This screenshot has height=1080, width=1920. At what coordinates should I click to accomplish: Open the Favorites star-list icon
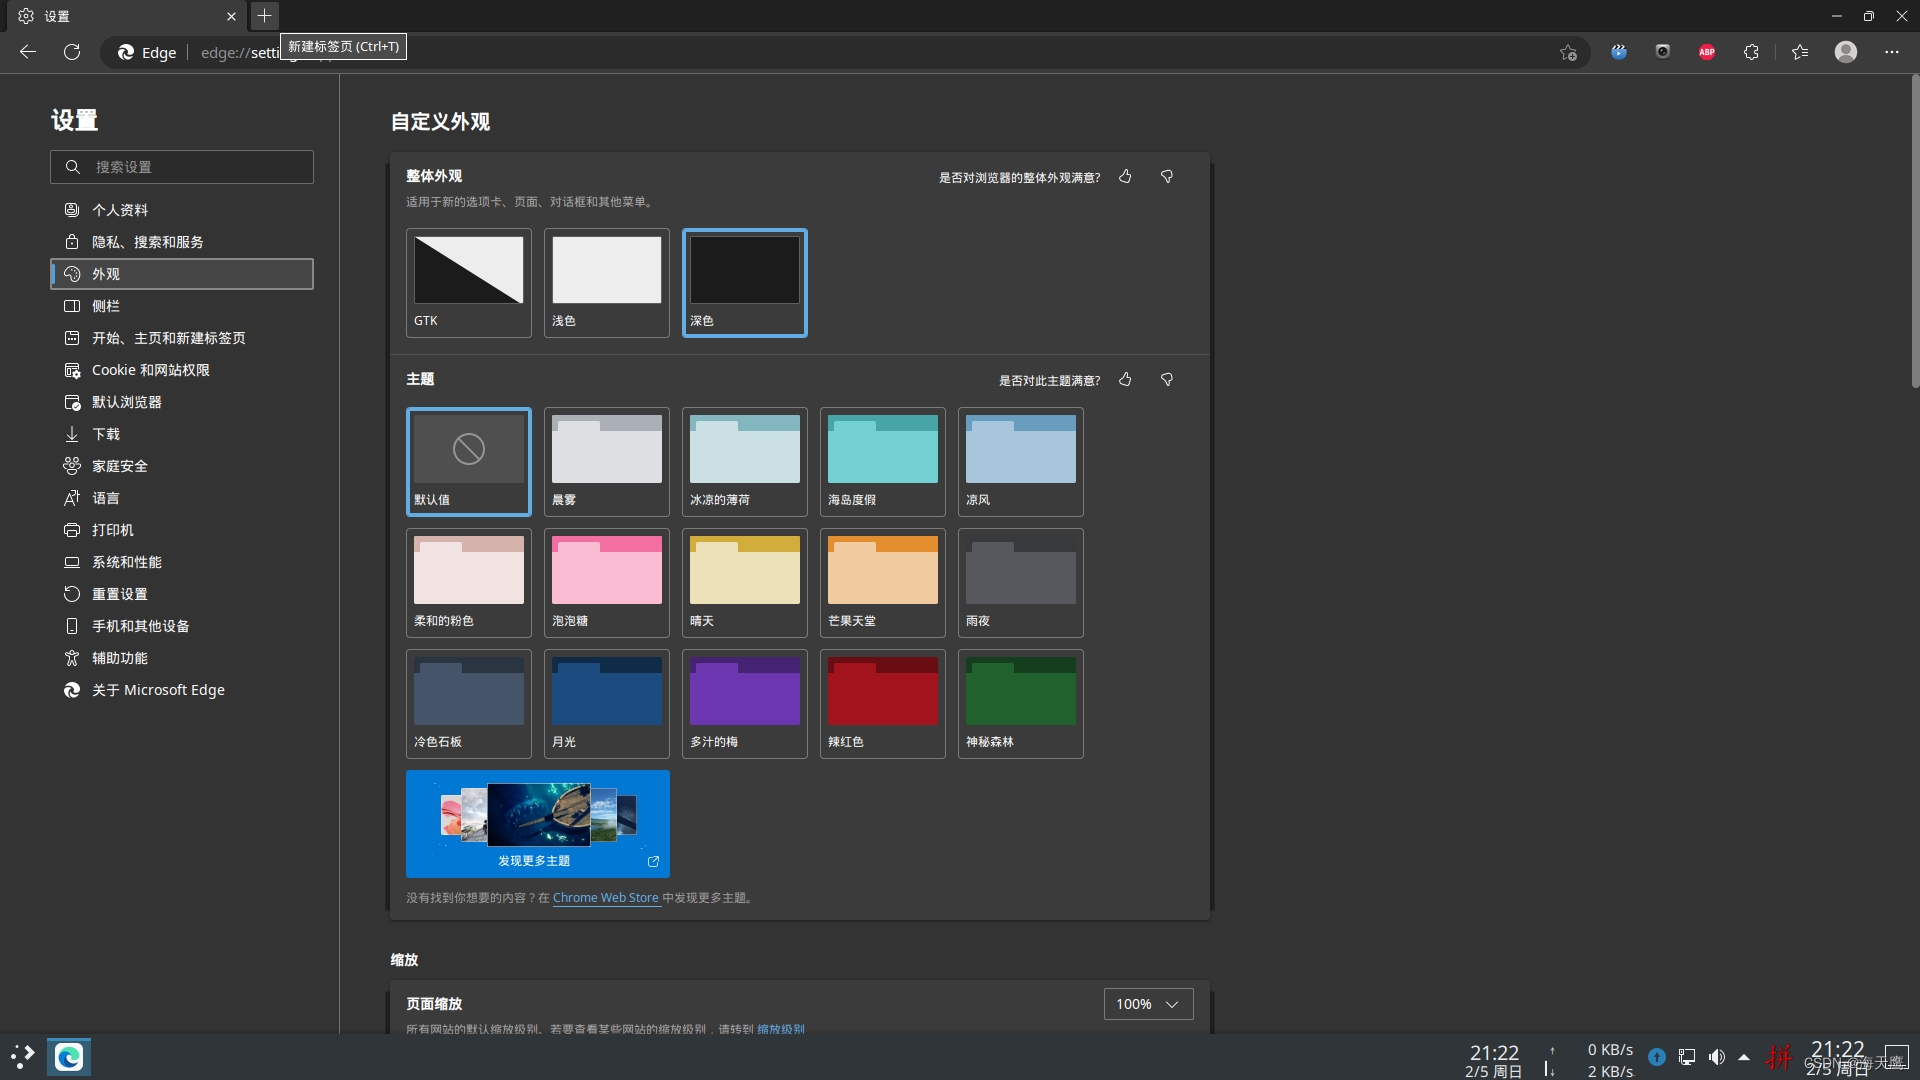point(1800,52)
